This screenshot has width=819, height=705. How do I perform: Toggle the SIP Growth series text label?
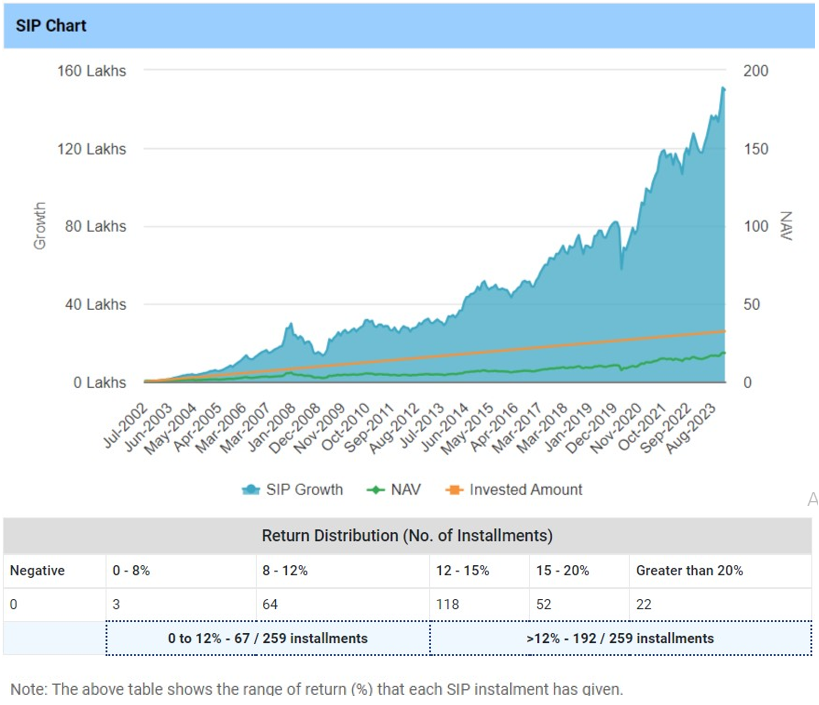coord(304,490)
